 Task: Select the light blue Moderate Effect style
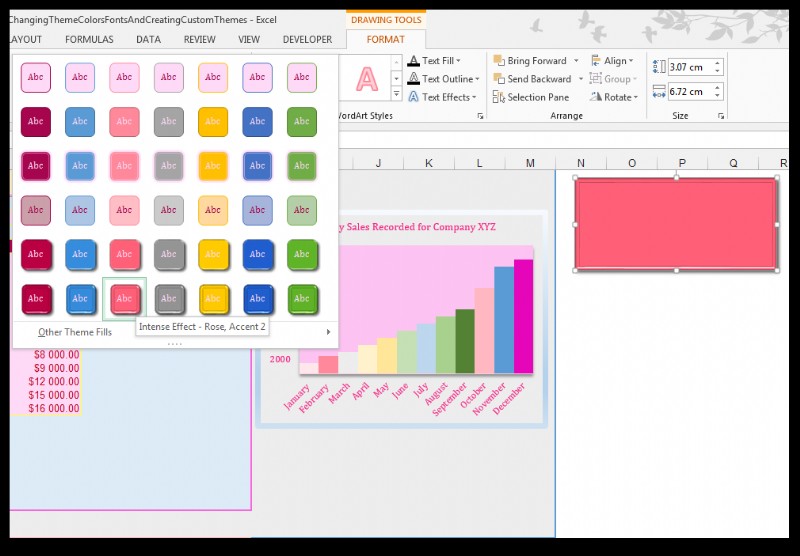(80, 254)
